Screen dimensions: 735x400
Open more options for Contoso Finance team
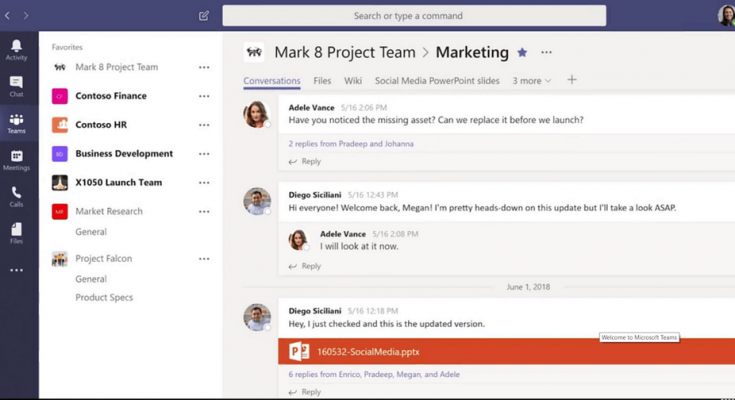(x=204, y=97)
